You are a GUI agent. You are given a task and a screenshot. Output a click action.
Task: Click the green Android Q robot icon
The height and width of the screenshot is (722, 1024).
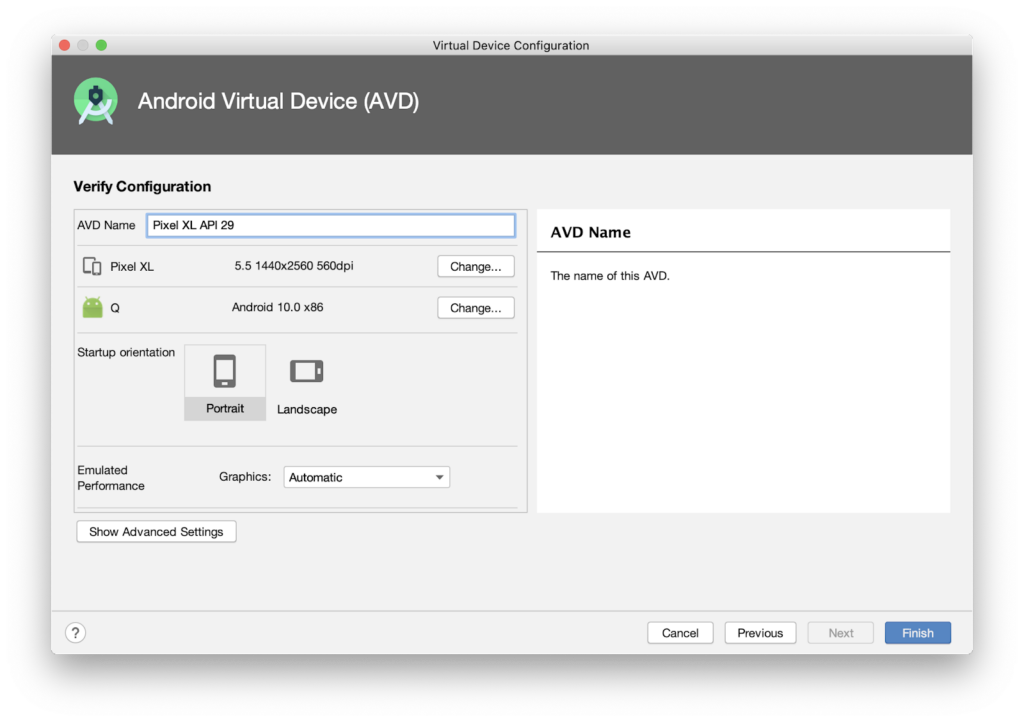[92, 308]
